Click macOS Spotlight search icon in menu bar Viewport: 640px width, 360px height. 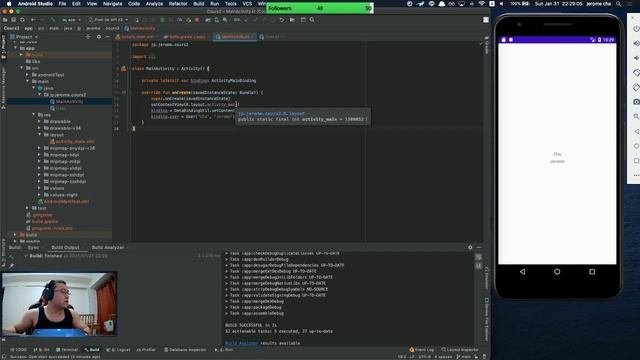(619, 4)
